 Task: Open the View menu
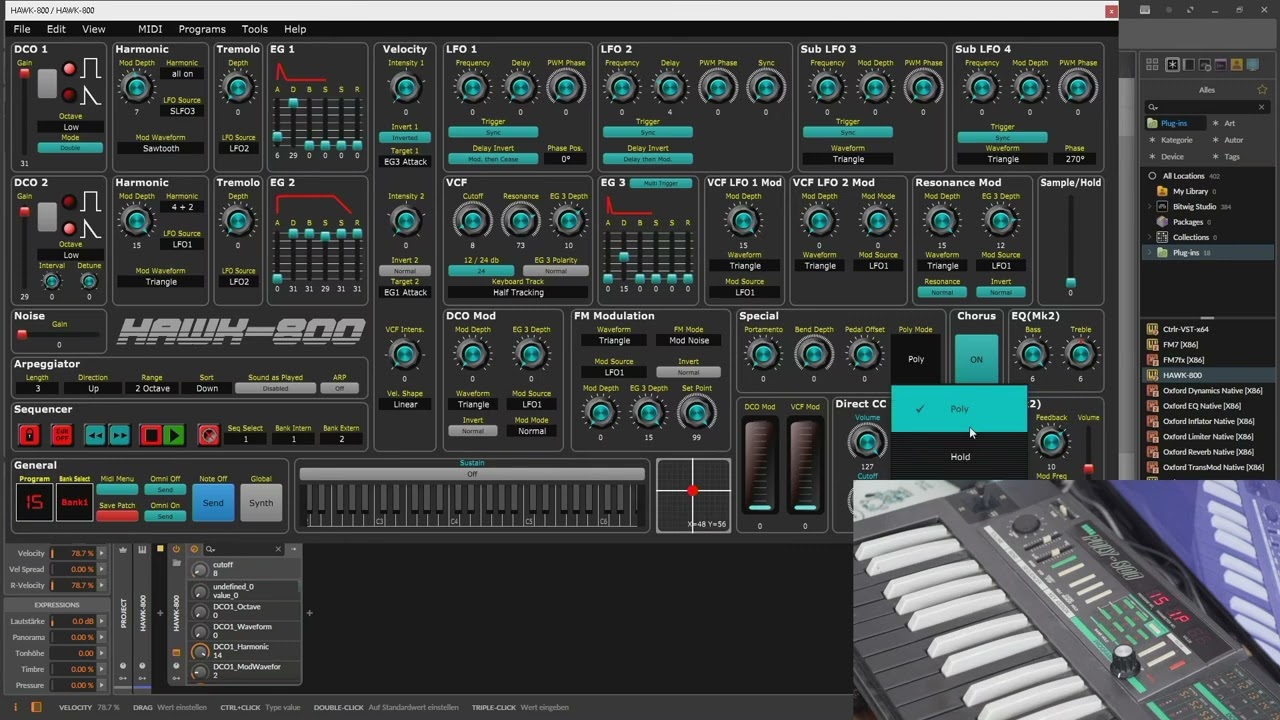click(x=94, y=29)
